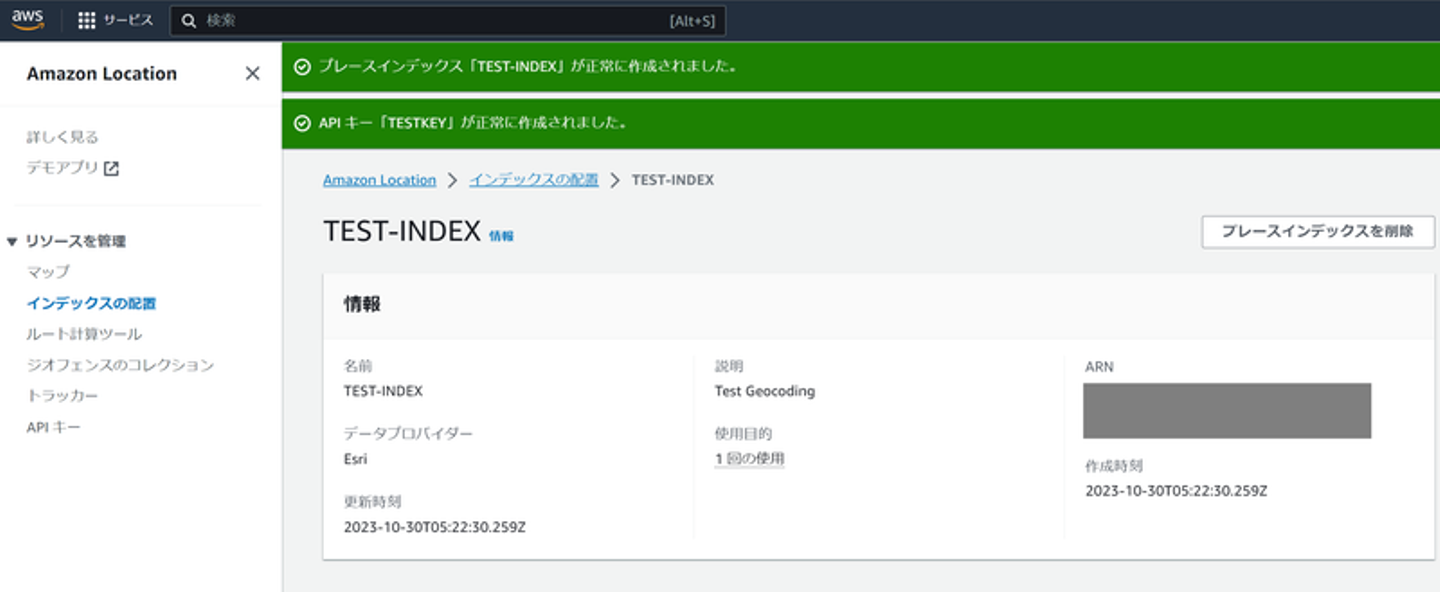Click success check icon of TESTKEY banner
This screenshot has height=592, width=1440.
pyautogui.click(x=302, y=123)
